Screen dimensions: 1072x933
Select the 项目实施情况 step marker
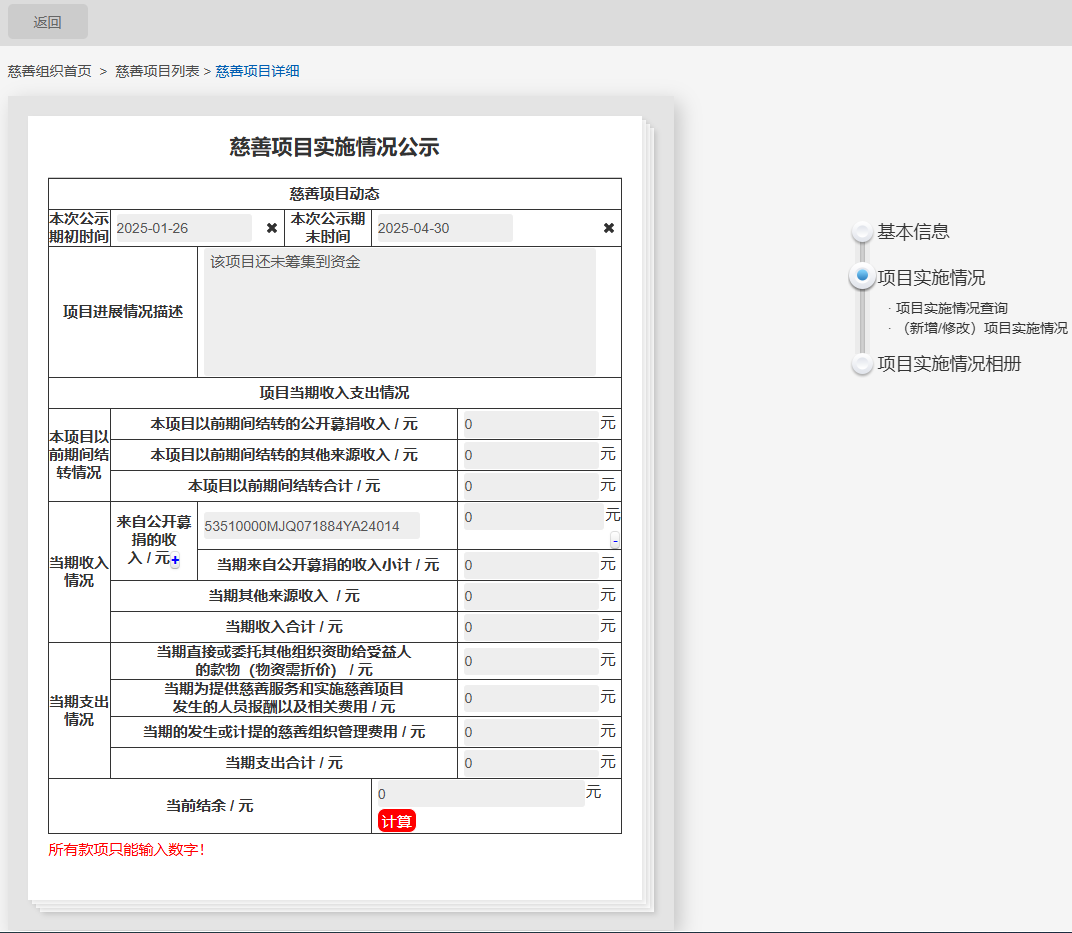click(x=862, y=277)
